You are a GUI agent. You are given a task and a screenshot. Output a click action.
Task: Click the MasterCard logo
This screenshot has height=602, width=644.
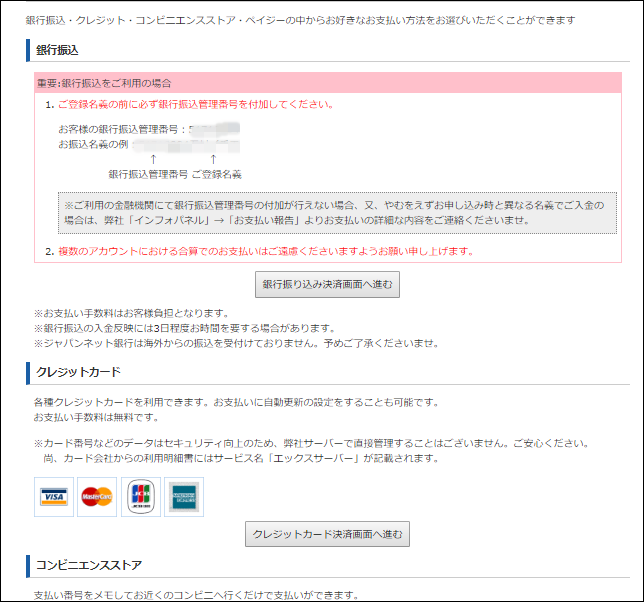pyautogui.click(x=97, y=497)
